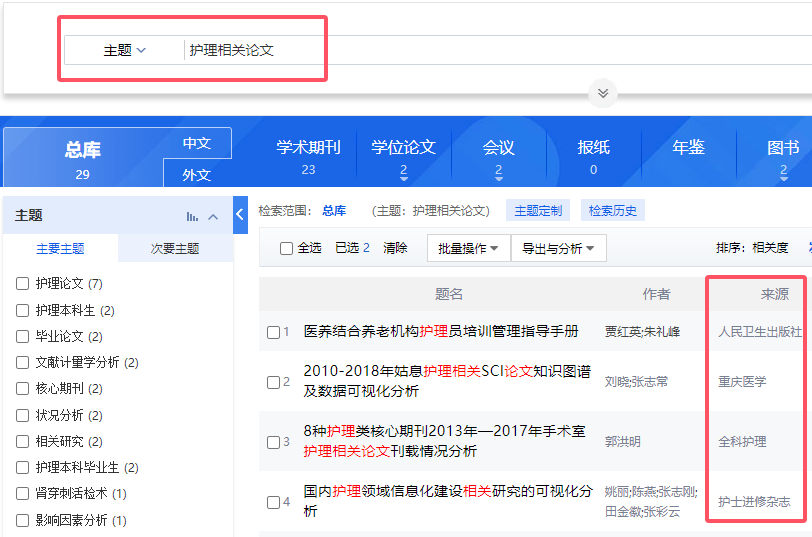Tick the 护理论文 (7) topic filter

coord(22,283)
